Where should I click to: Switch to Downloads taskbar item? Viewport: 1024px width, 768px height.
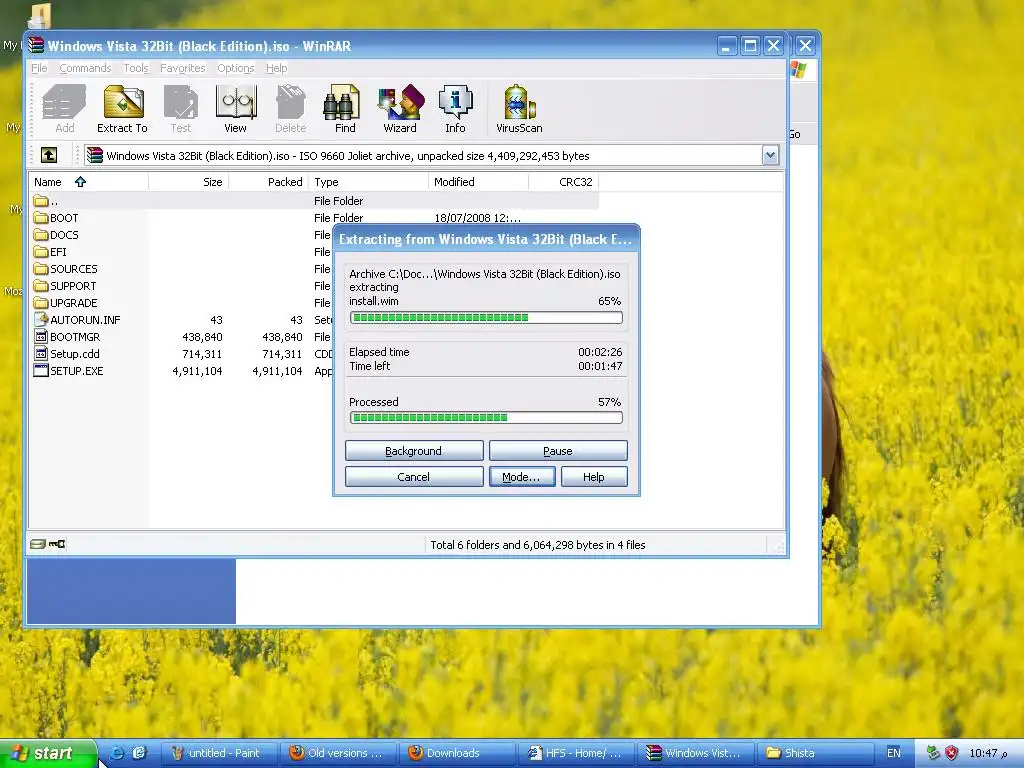[x=455, y=753]
